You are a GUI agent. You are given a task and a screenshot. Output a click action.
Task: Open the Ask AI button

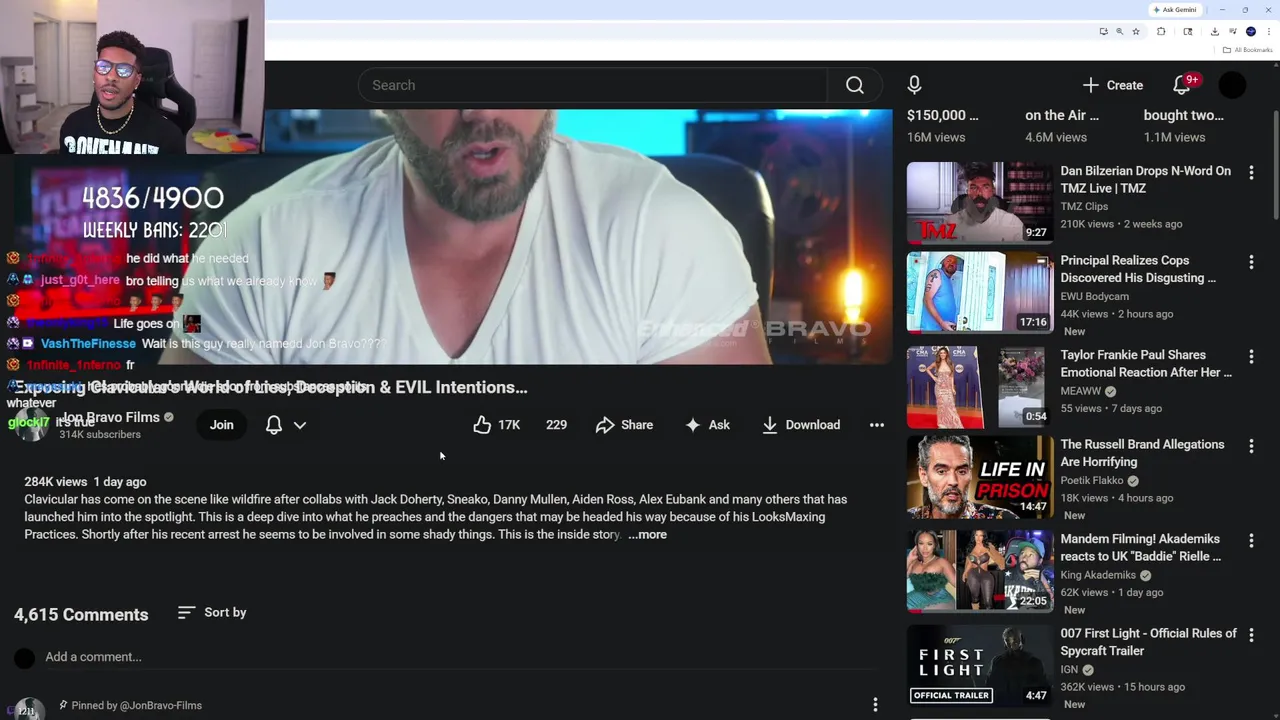(707, 425)
